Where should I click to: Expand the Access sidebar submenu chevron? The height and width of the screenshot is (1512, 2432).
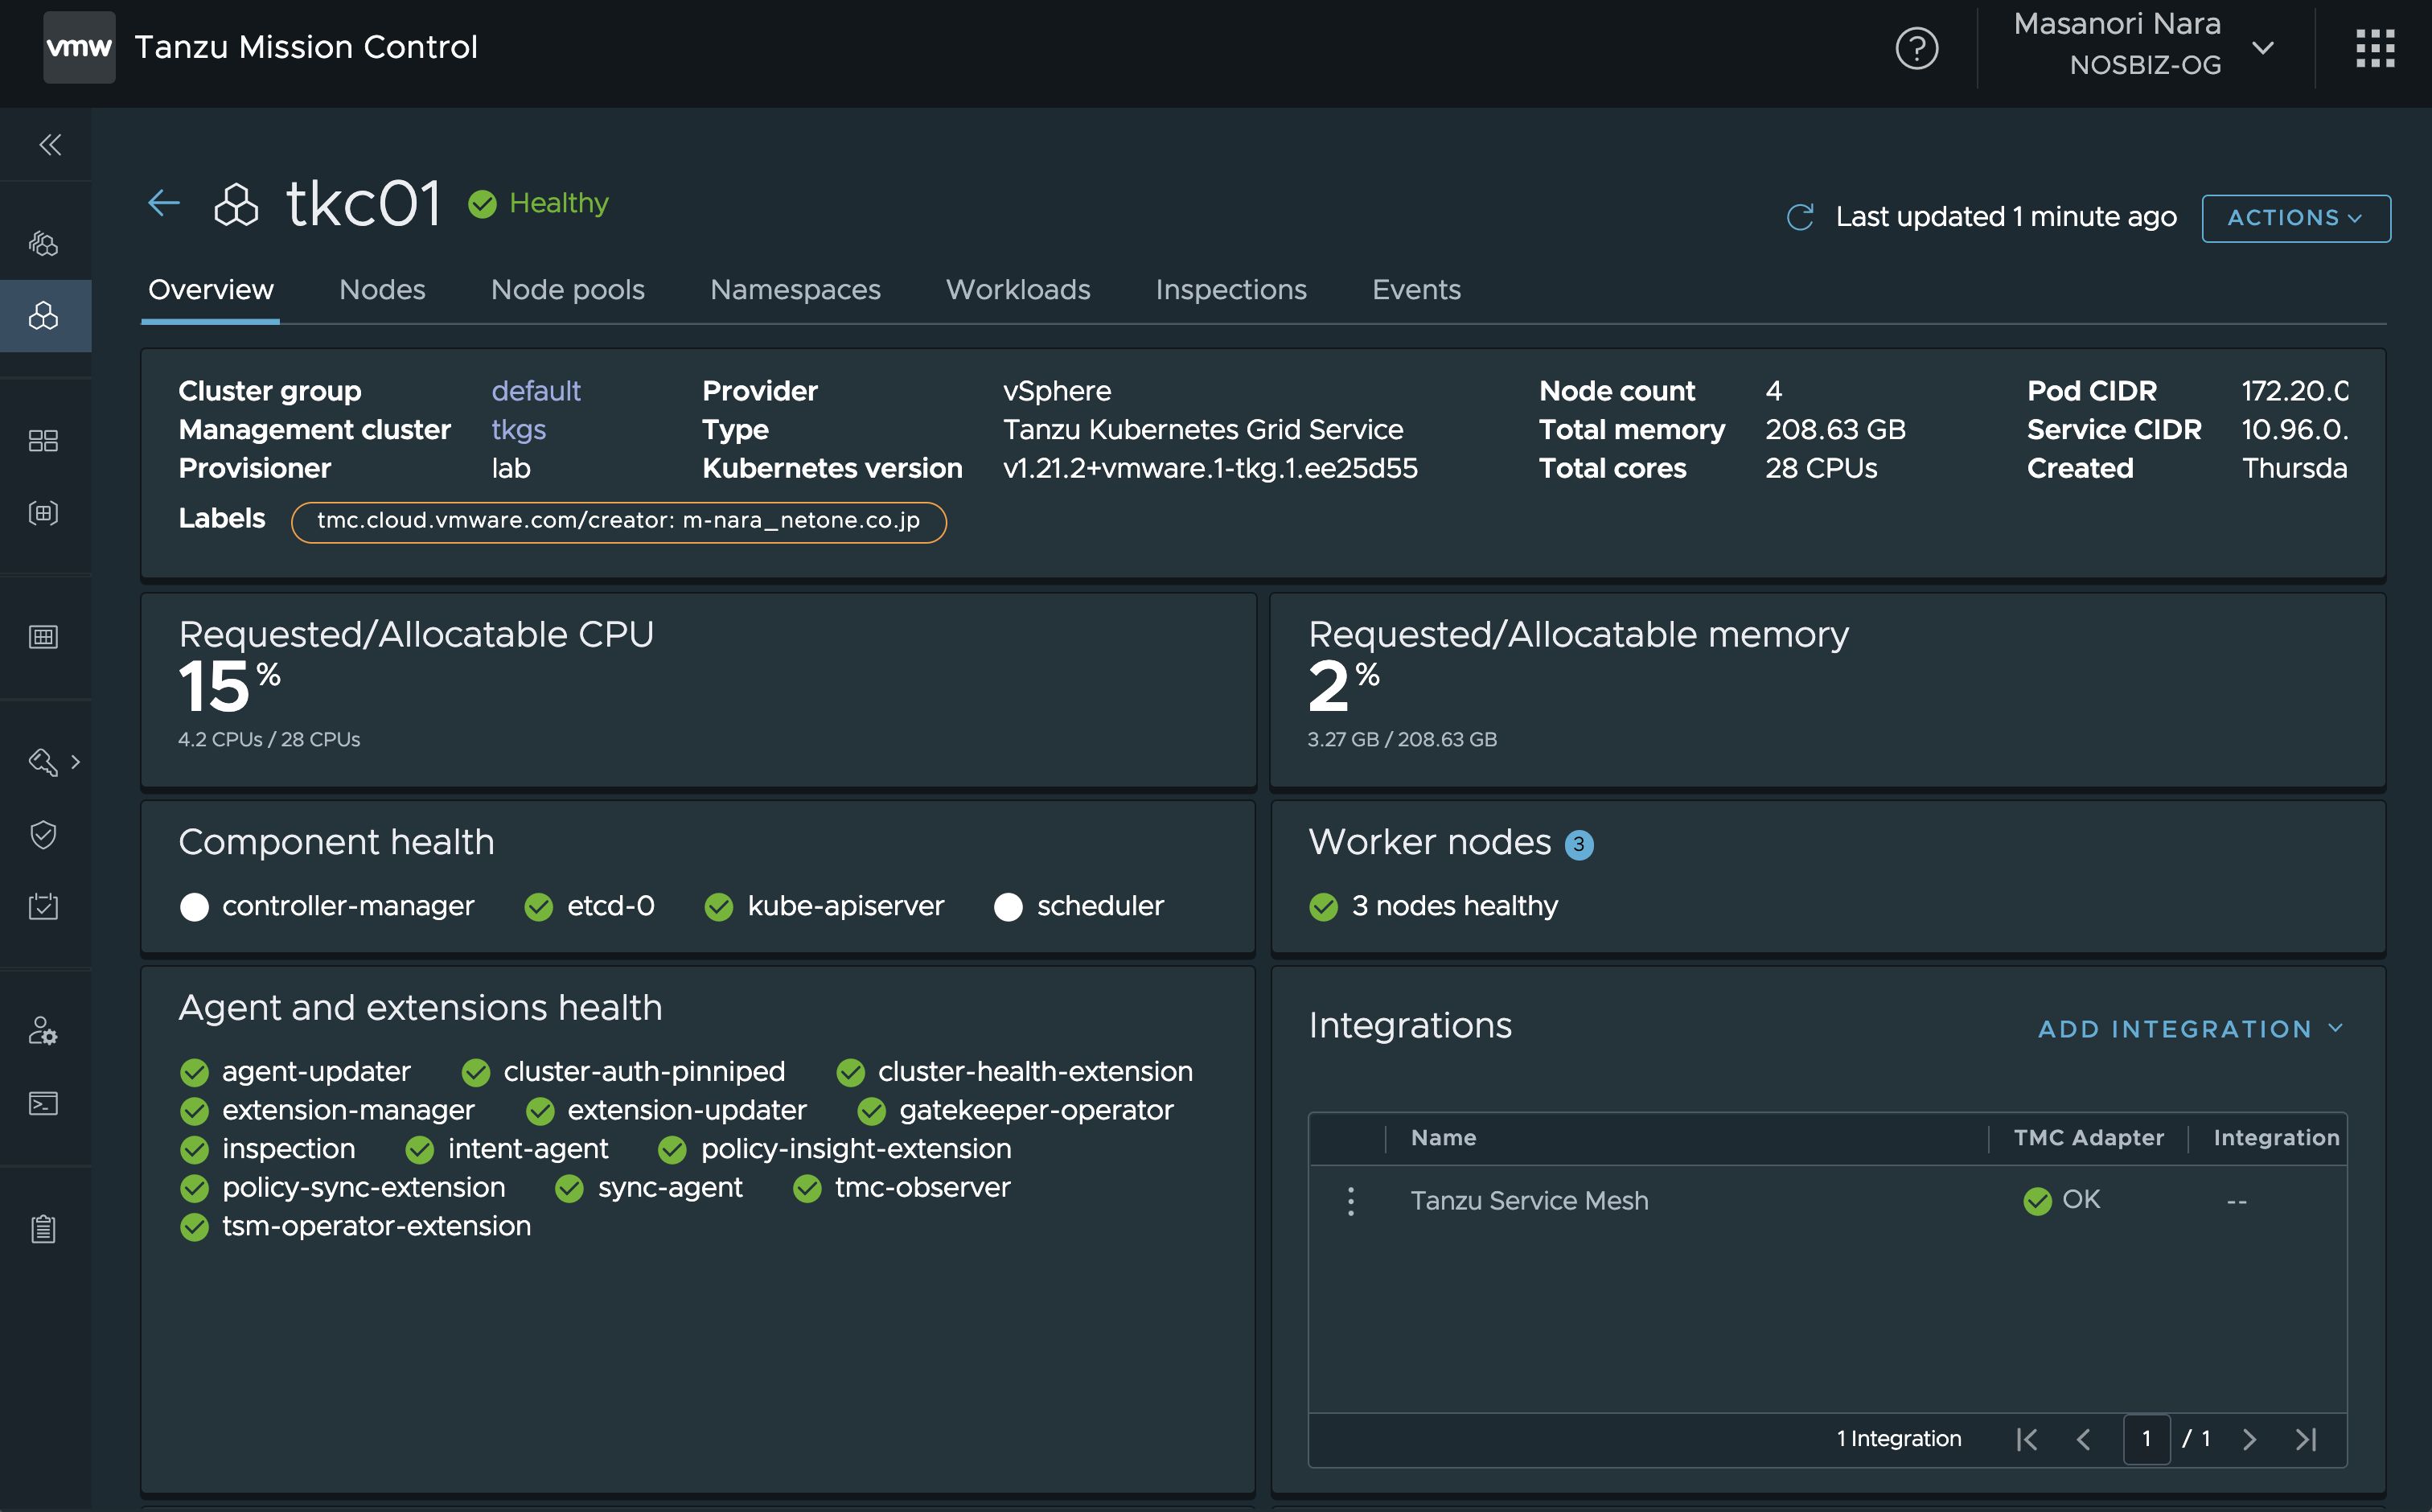[76, 762]
